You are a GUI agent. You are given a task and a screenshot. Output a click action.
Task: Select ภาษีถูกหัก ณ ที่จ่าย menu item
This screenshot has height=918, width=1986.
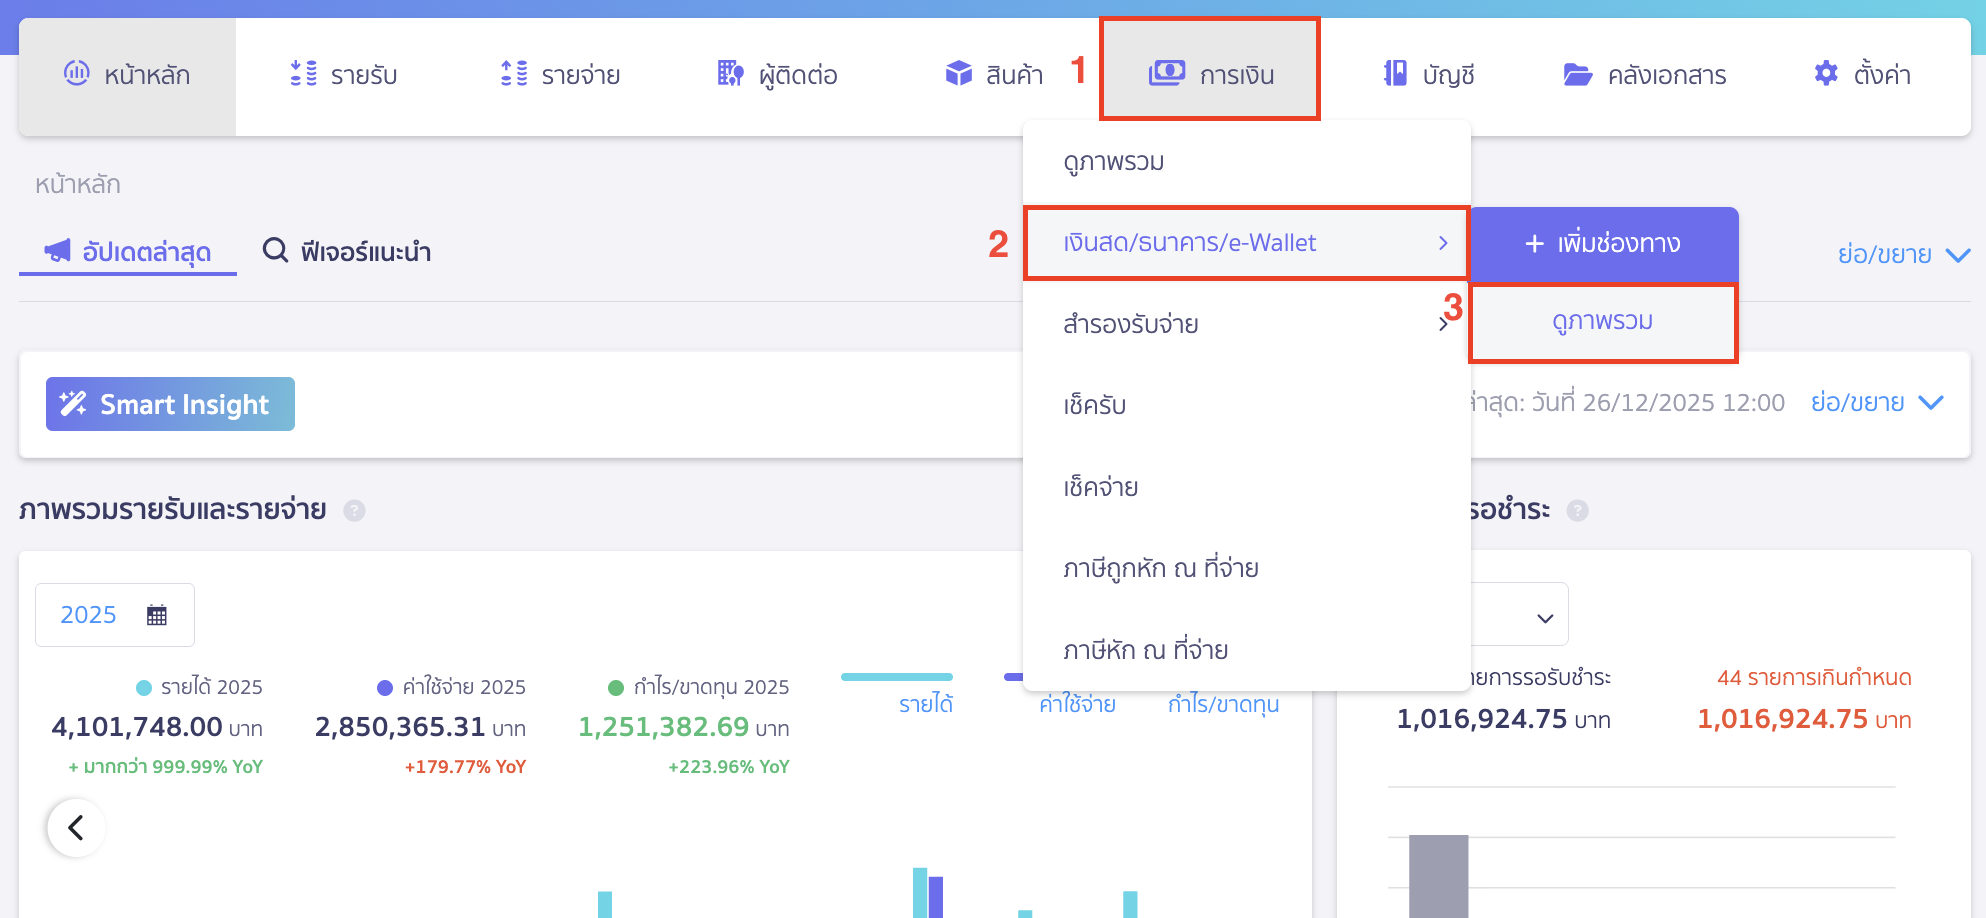1160,568
